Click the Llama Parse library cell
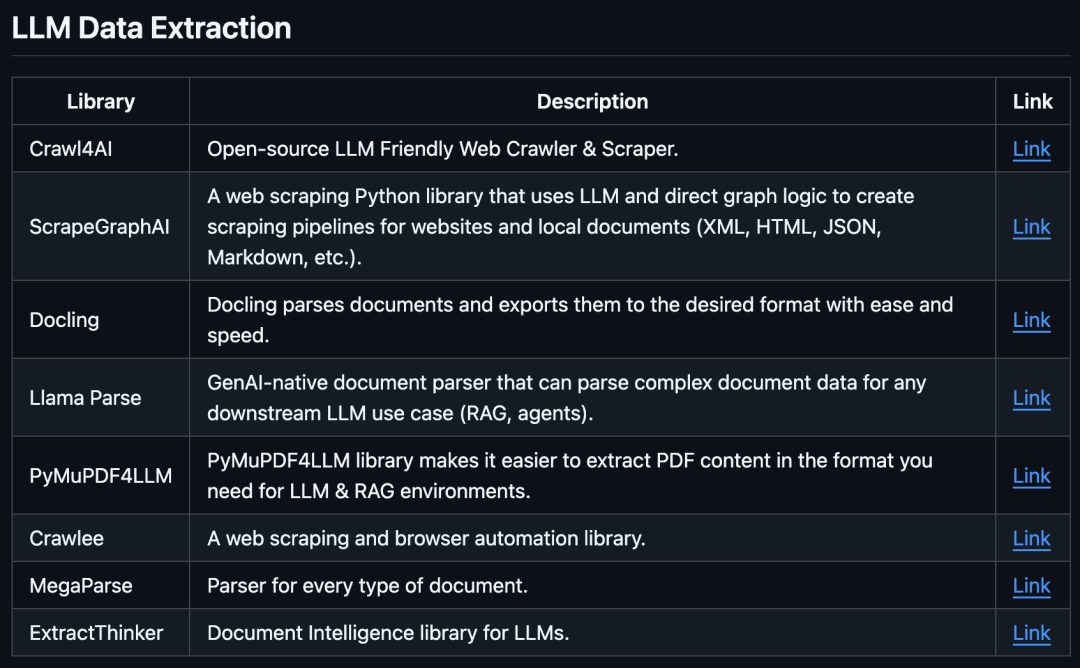This screenshot has width=1080, height=668. 86,398
